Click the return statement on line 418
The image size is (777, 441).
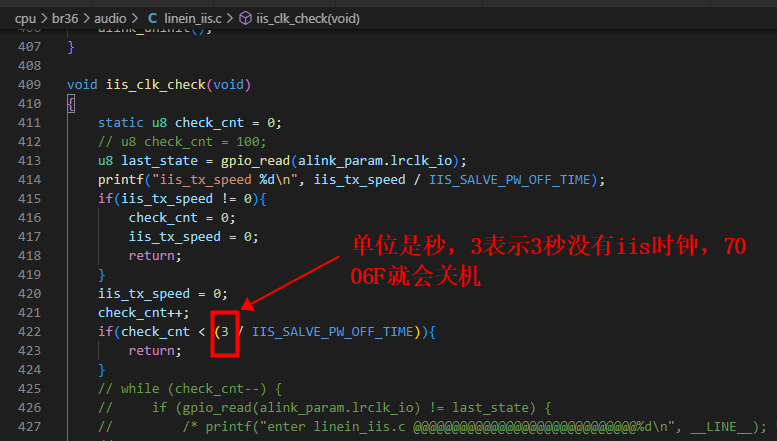coord(155,256)
